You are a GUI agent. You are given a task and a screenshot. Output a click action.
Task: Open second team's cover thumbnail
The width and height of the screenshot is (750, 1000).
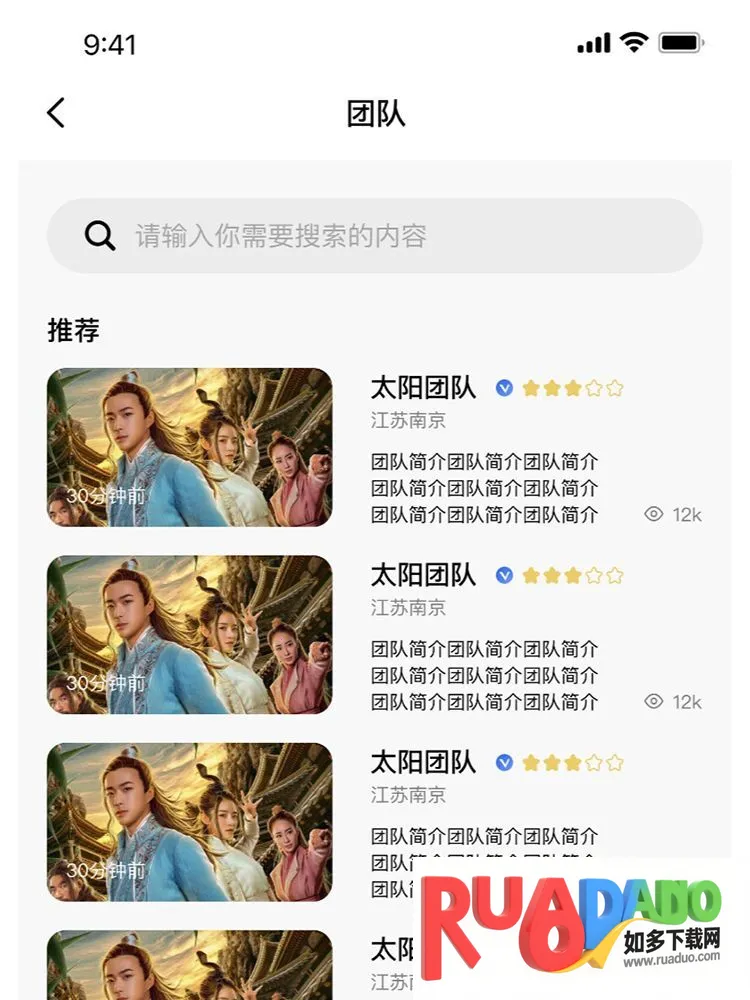(x=190, y=634)
